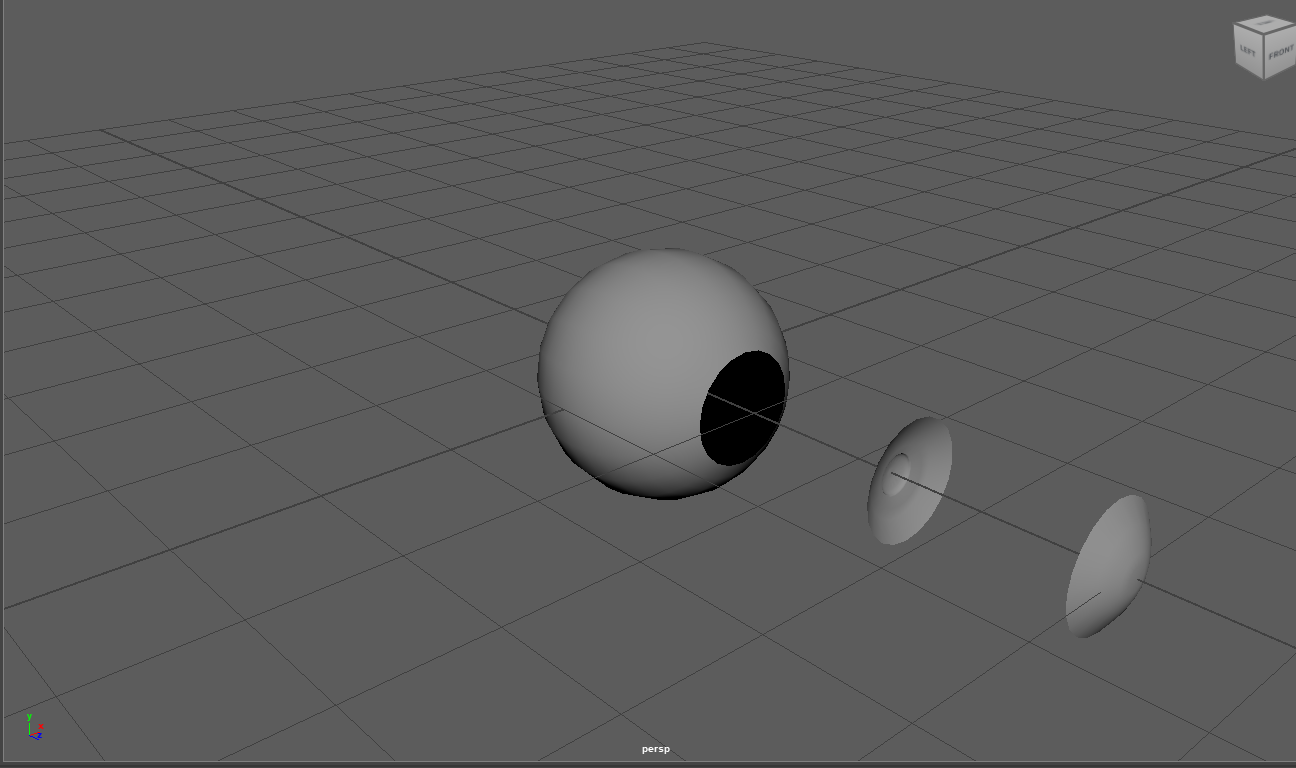Click the persp camera name label

pyautogui.click(x=656, y=749)
